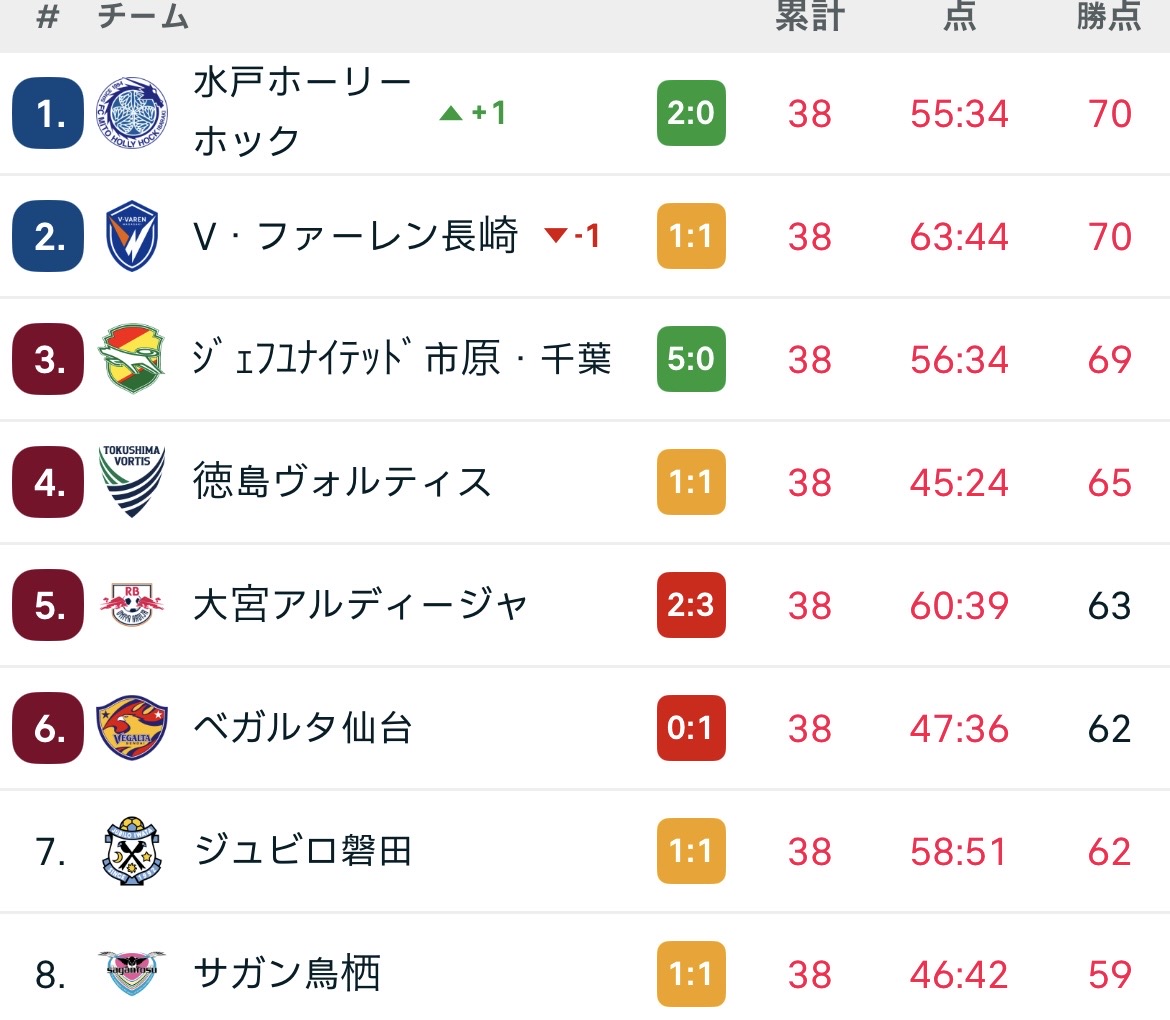1170x1020 pixels.
Task: Tap the V-Varen Nagasaki shield logo
Action: 132,236
